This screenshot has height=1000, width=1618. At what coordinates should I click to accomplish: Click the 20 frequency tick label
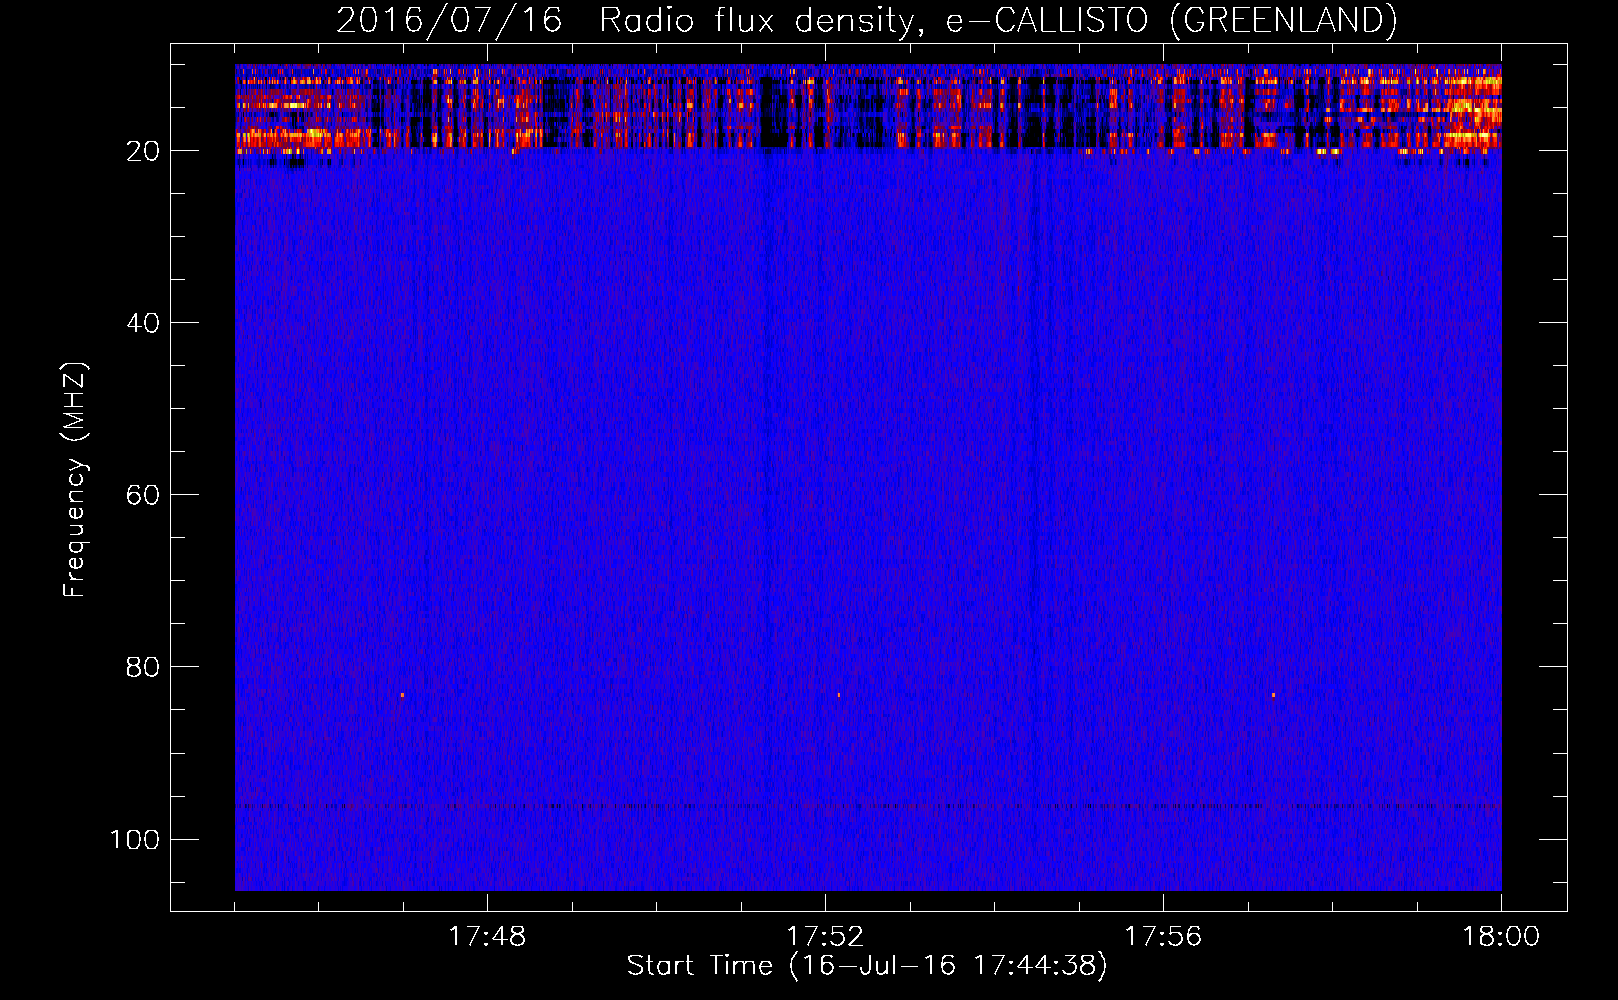[x=143, y=151]
